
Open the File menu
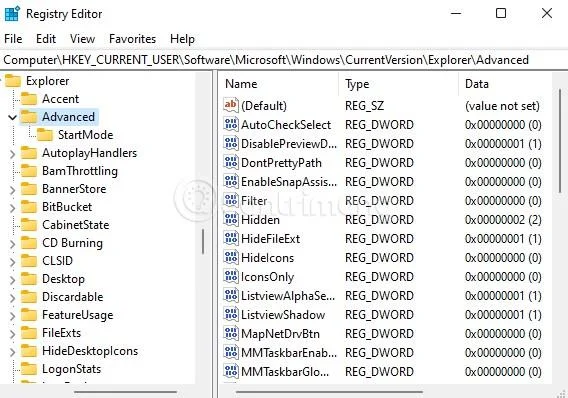(13, 39)
